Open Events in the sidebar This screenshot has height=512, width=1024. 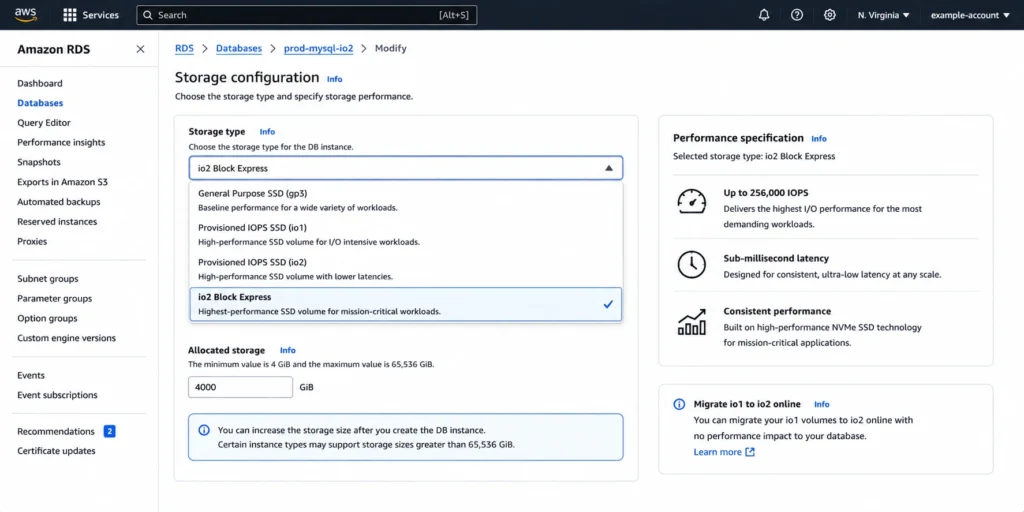[x=31, y=376]
